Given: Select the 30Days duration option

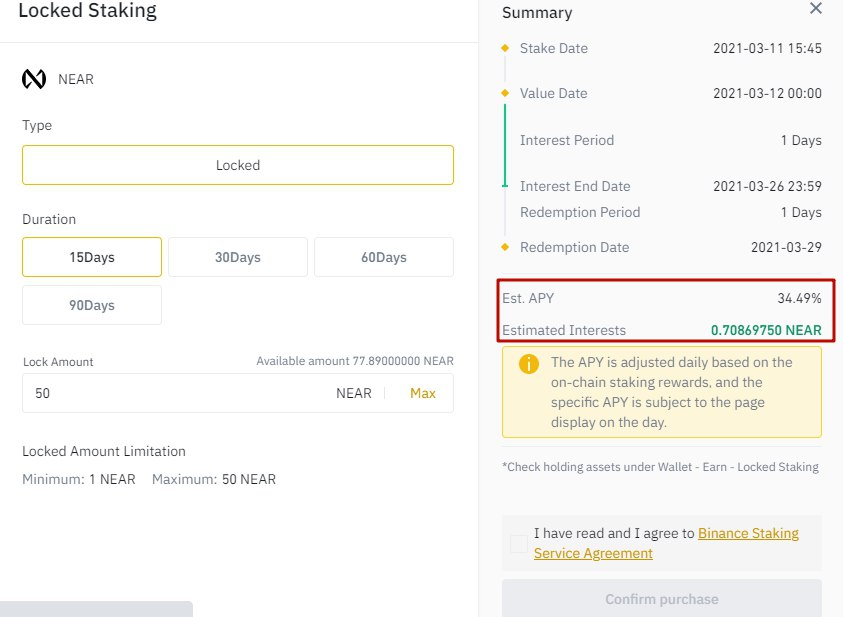Looking at the screenshot, I should coord(238,257).
